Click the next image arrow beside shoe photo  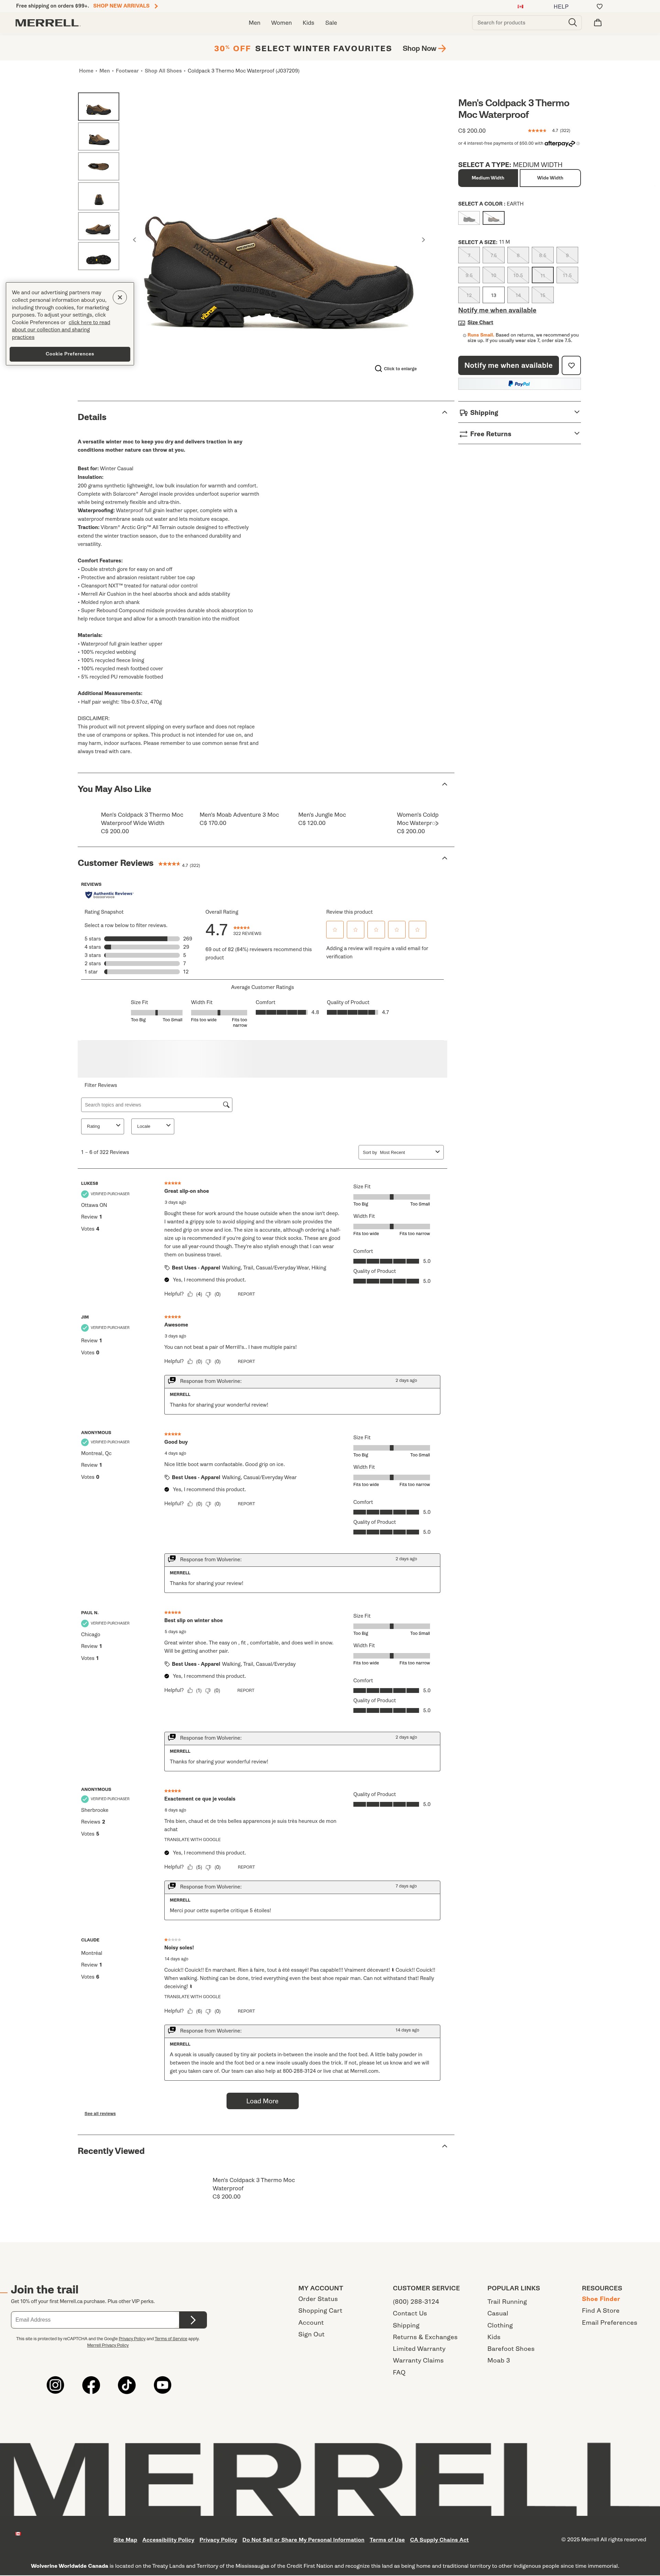(423, 240)
